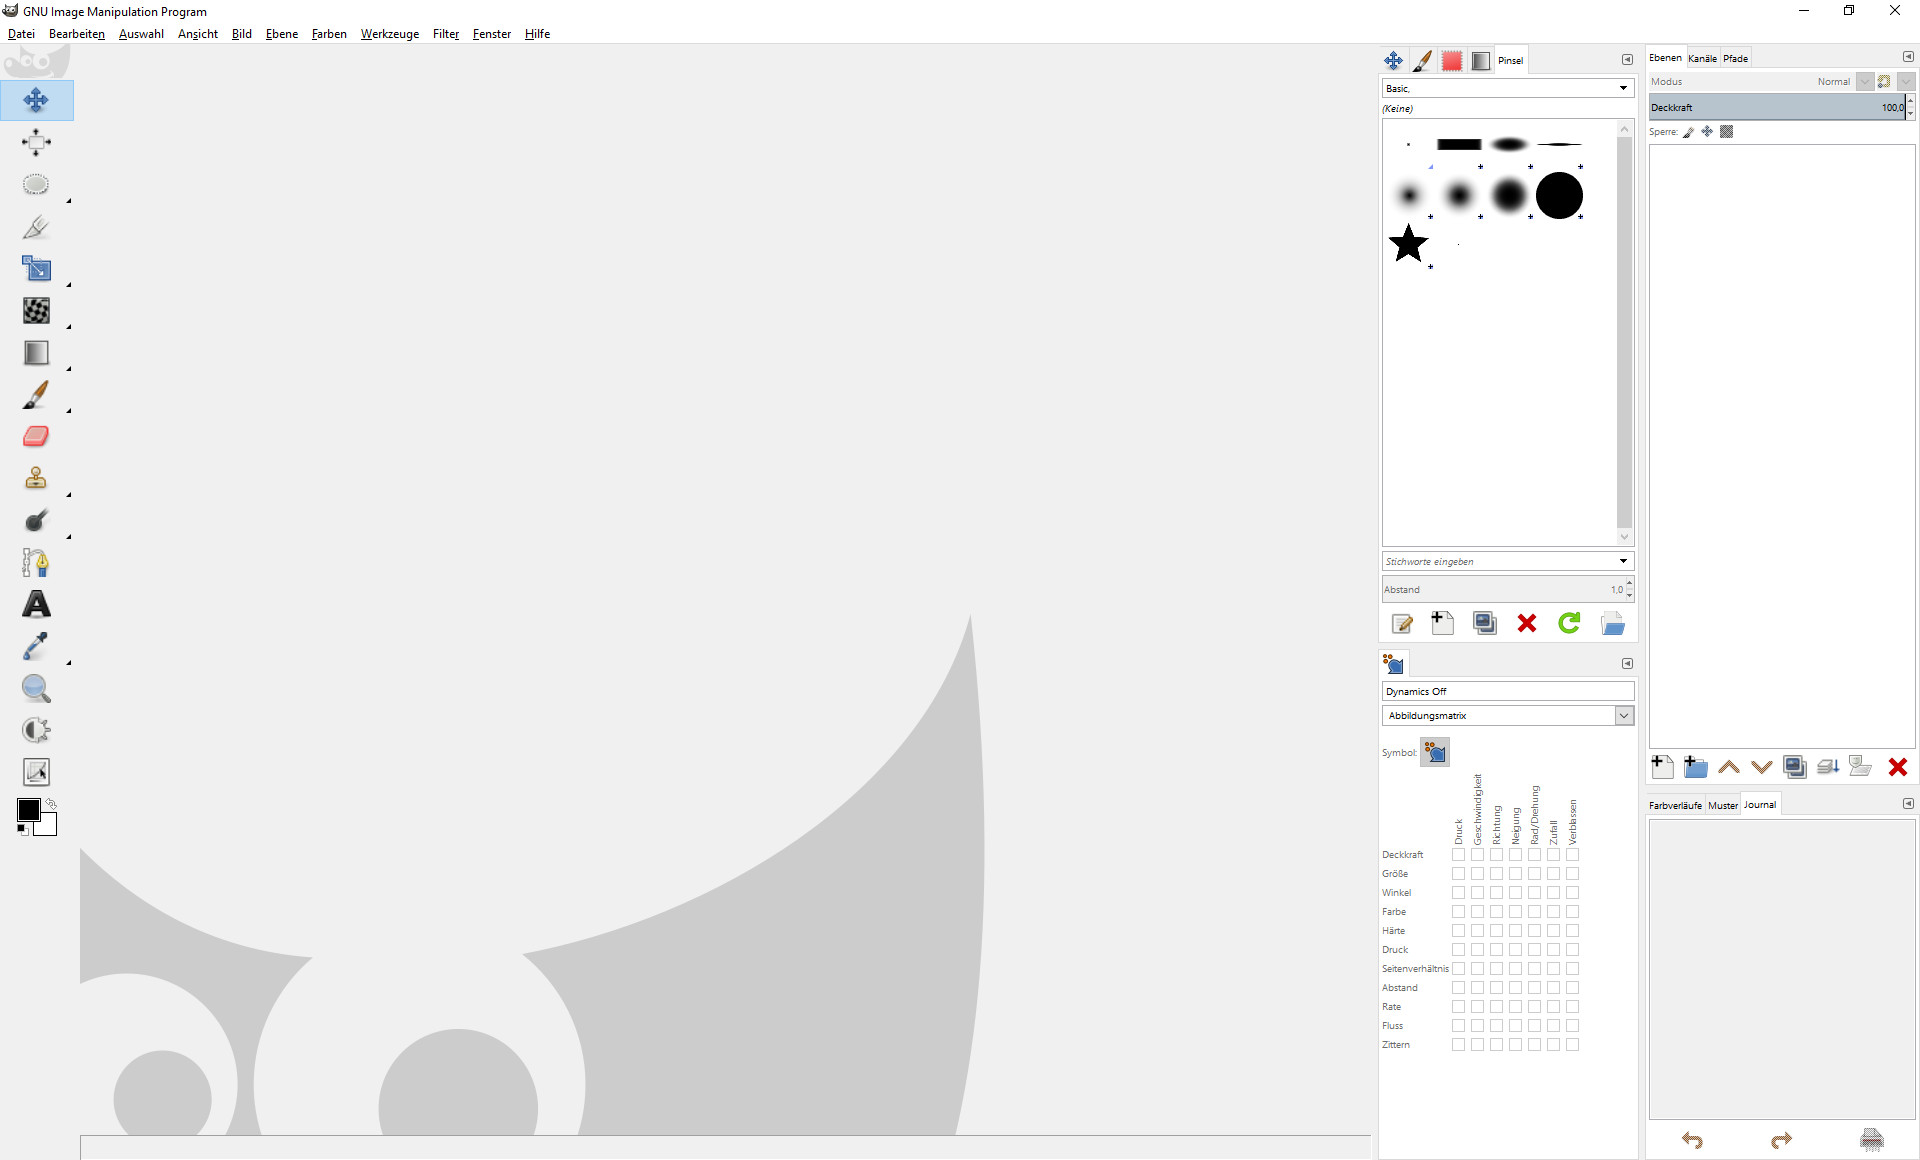Select the Zoom magnifier tool

point(36,688)
